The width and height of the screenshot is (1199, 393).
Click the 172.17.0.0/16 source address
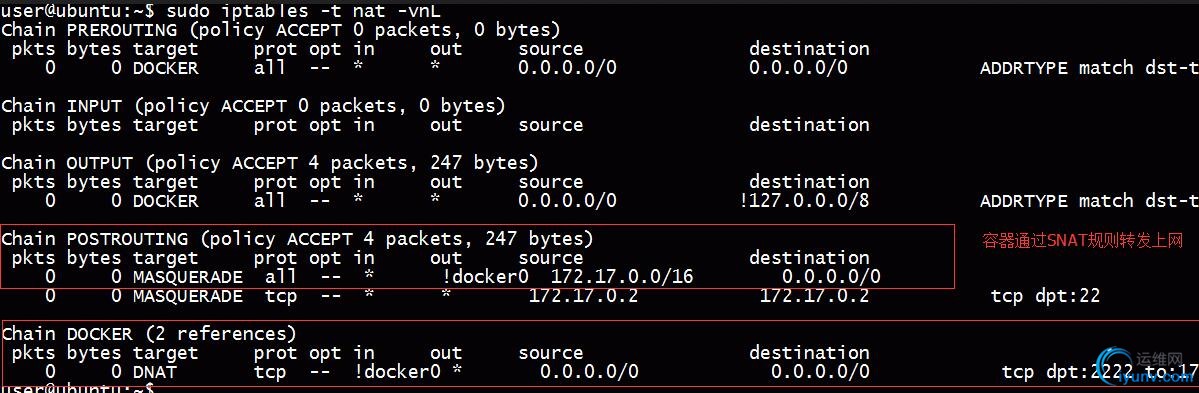click(x=622, y=277)
